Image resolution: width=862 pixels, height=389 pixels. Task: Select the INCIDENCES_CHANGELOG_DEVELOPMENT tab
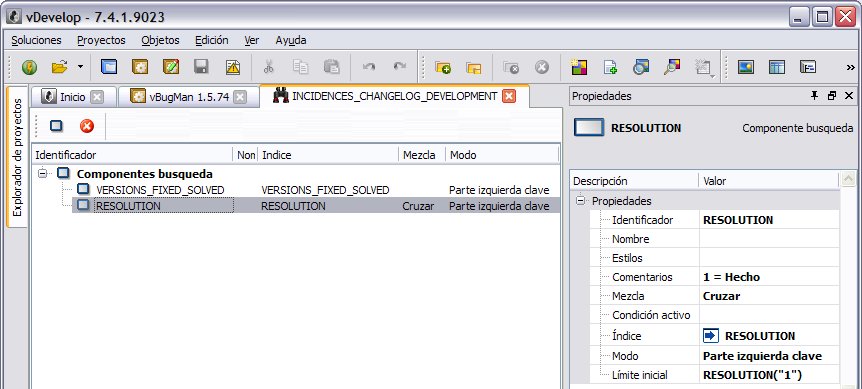(x=394, y=96)
